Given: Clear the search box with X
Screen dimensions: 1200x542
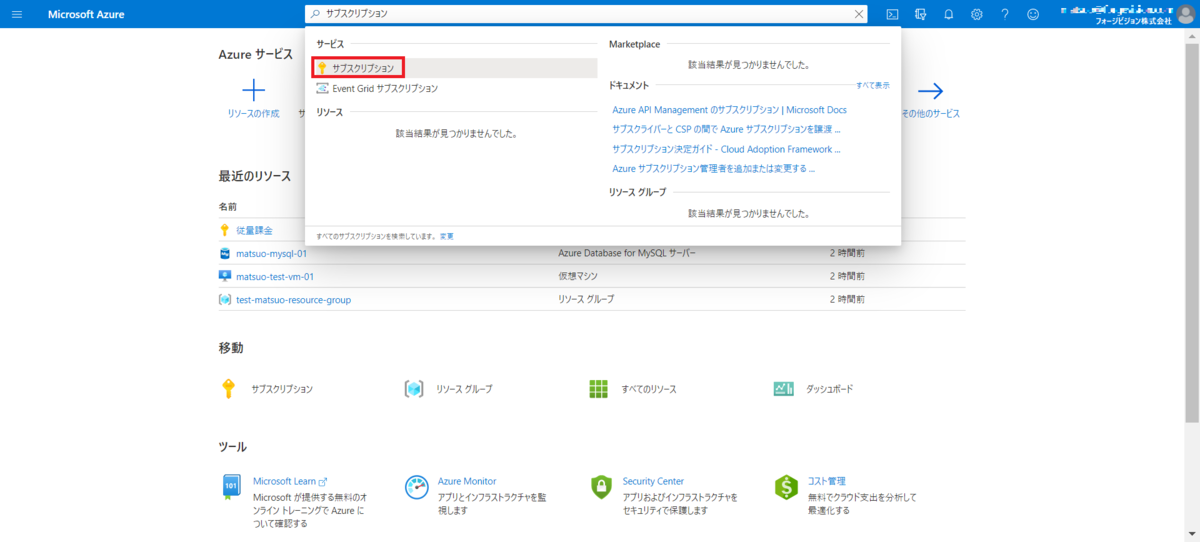Looking at the screenshot, I should (858, 14).
